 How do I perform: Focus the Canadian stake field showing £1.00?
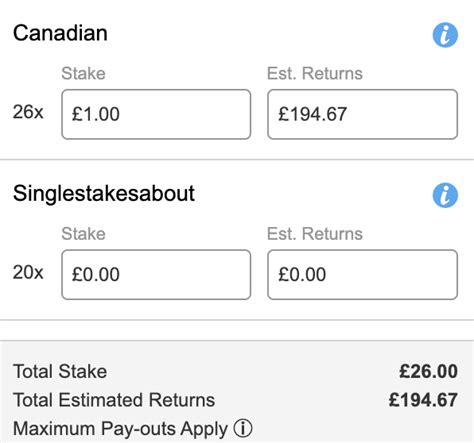(x=156, y=114)
